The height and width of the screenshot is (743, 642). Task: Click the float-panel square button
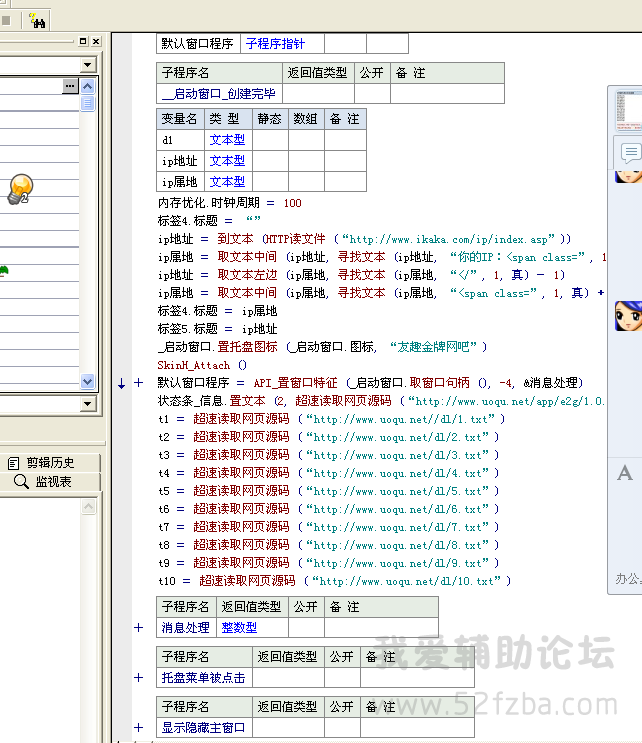(x=83, y=41)
